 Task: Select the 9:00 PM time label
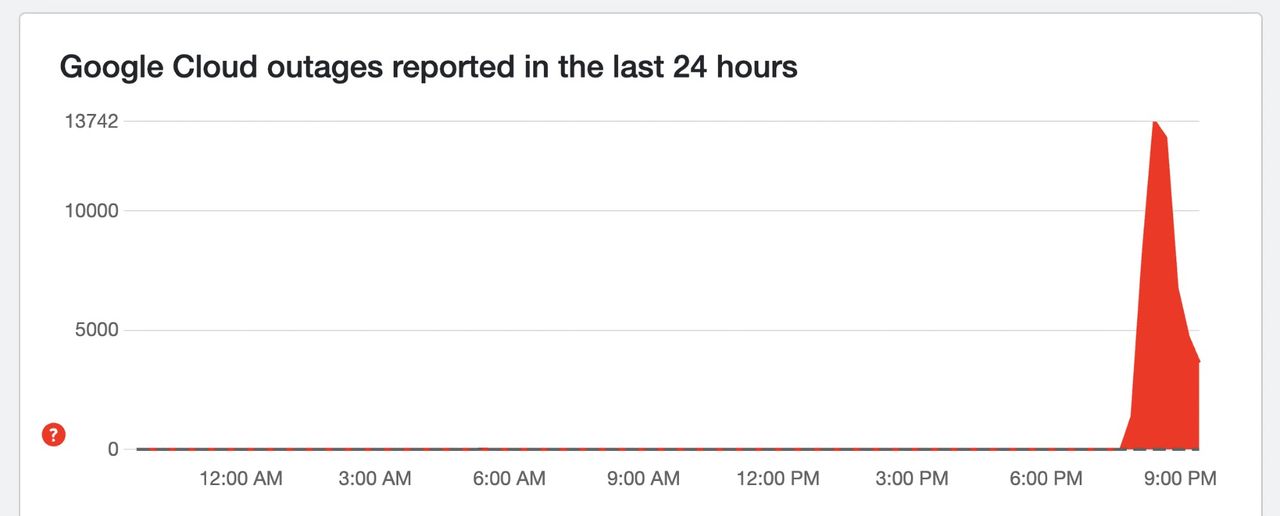pos(1180,479)
